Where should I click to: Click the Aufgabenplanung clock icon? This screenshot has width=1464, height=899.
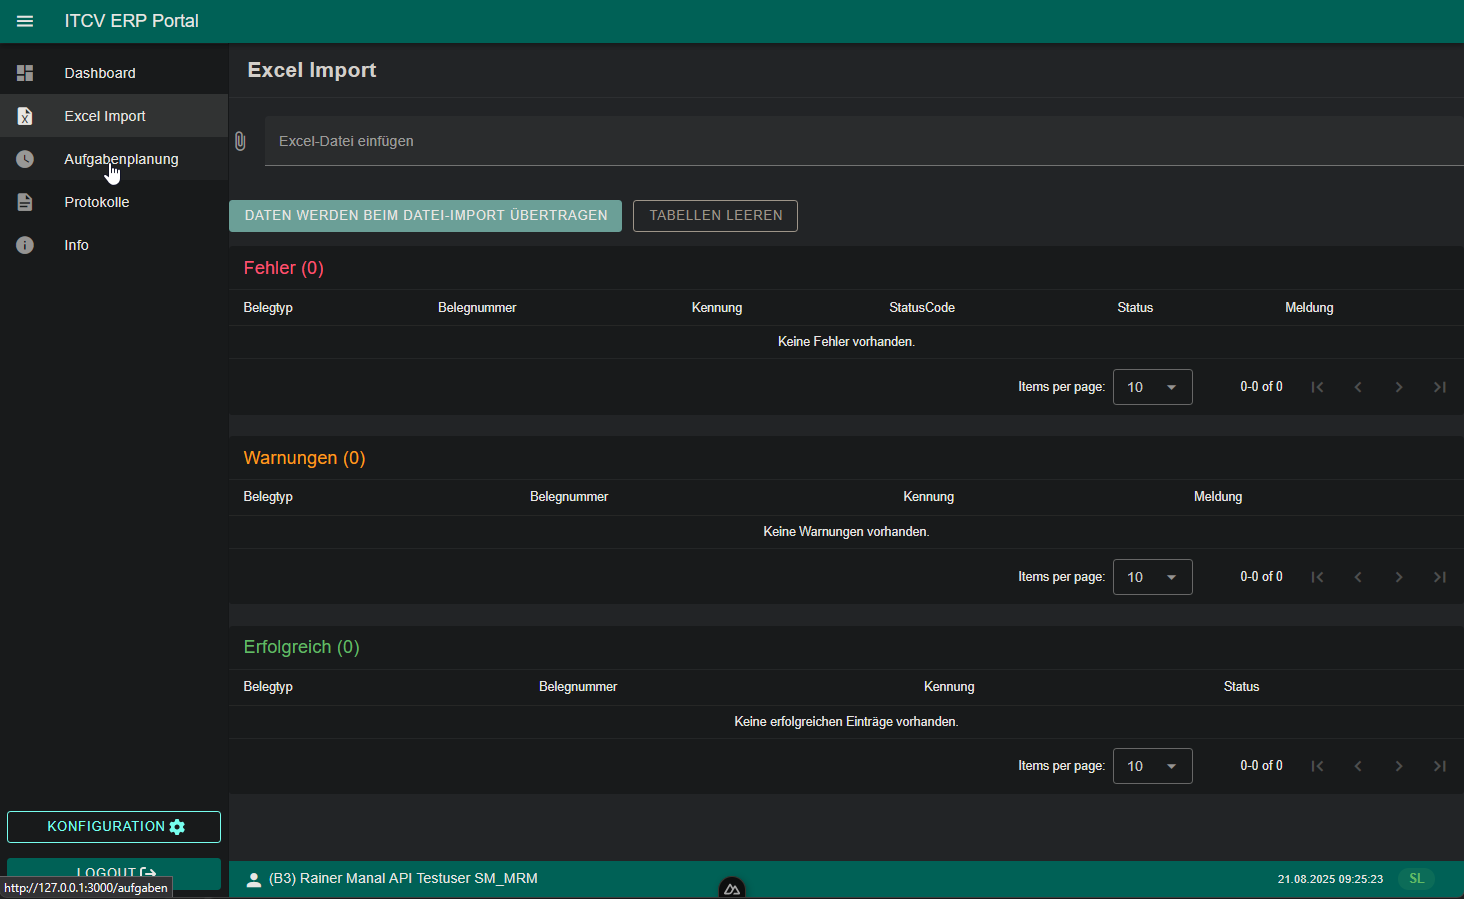click(25, 159)
